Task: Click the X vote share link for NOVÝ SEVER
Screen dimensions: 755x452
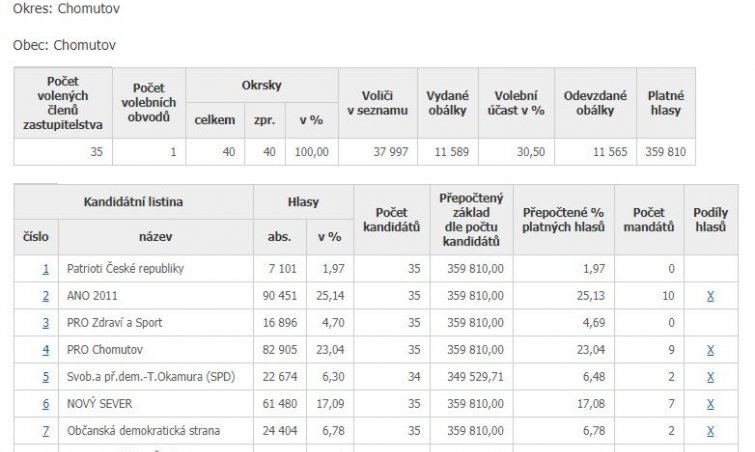Action: coord(710,404)
